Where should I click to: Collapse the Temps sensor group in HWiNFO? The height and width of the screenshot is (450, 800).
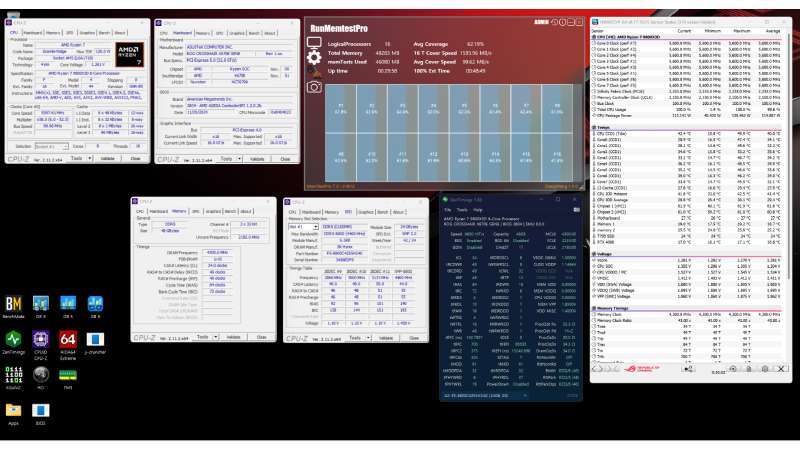(x=594, y=128)
